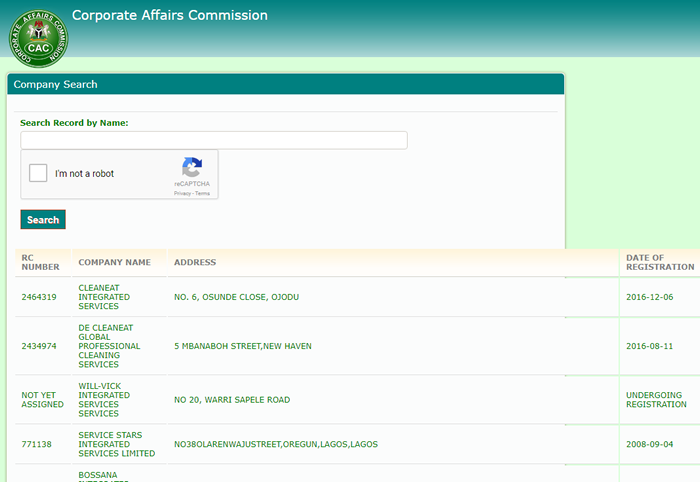Select registration date 2008-09-04
Screen dimensions: 700x482
click(x=650, y=445)
